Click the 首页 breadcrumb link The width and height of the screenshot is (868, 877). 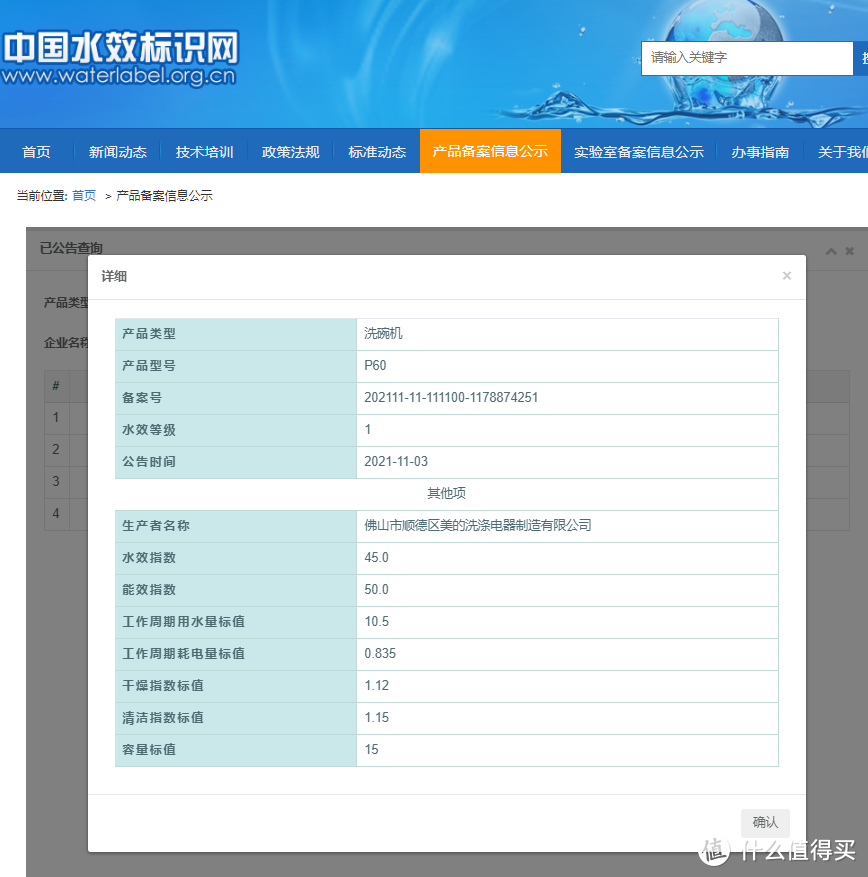coord(84,196)
